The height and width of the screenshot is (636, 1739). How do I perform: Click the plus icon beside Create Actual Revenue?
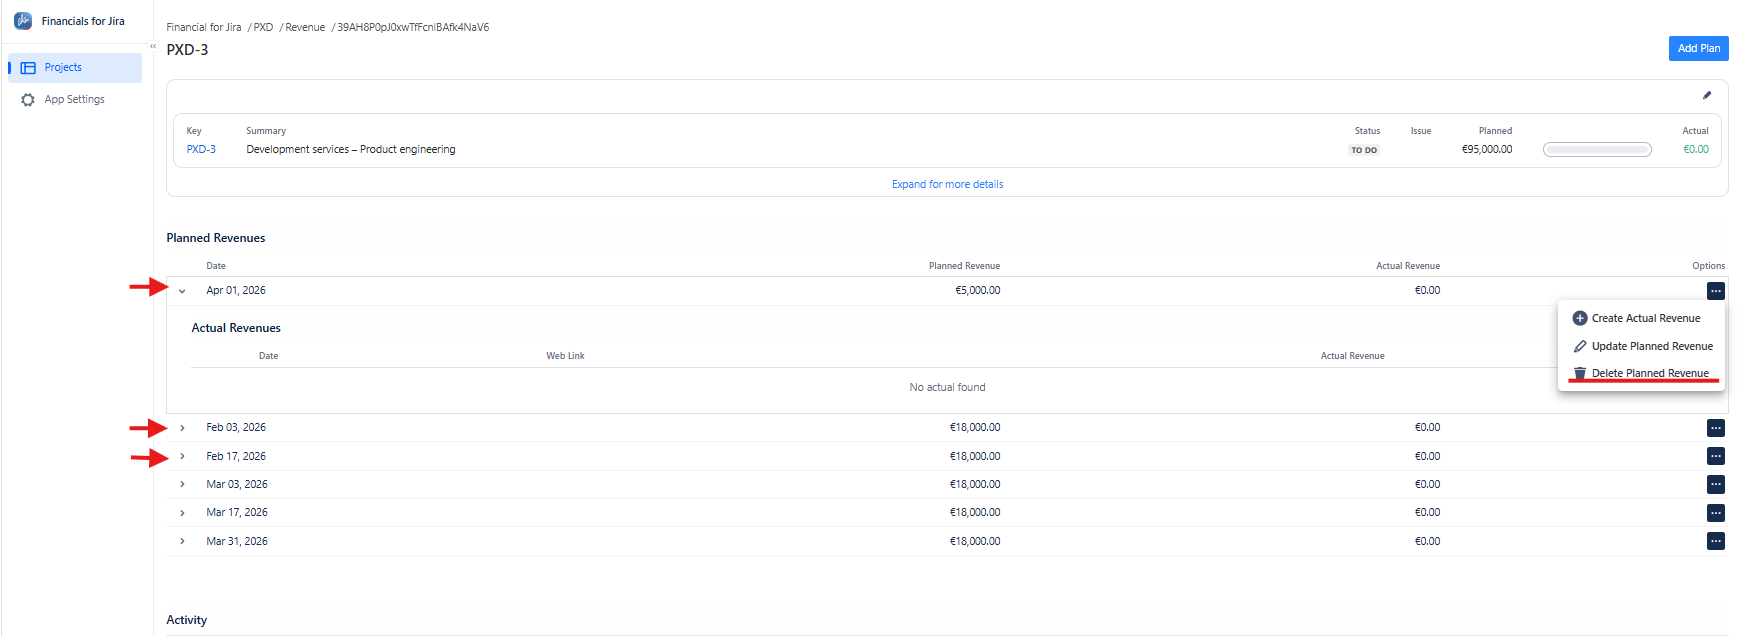click(1580, 318)
